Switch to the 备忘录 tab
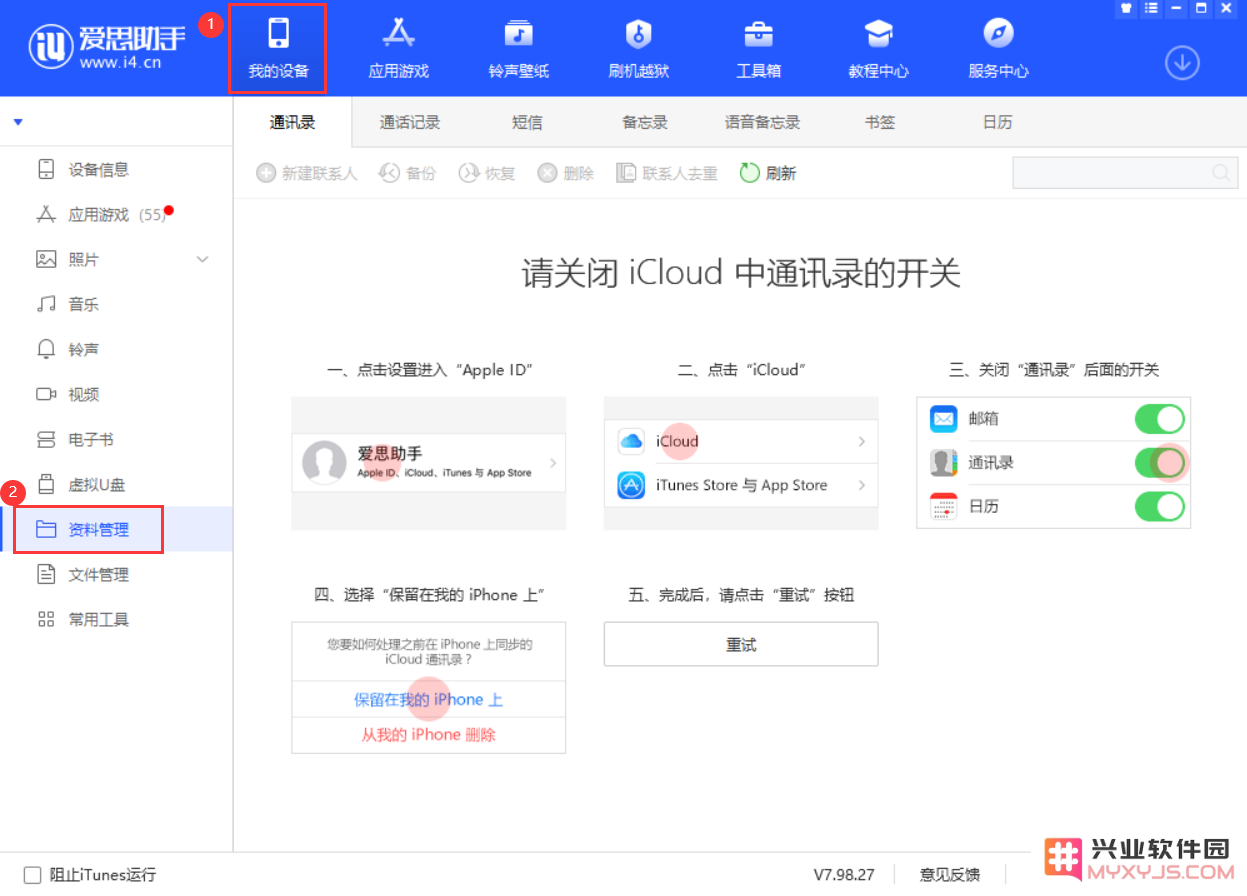 645,123
